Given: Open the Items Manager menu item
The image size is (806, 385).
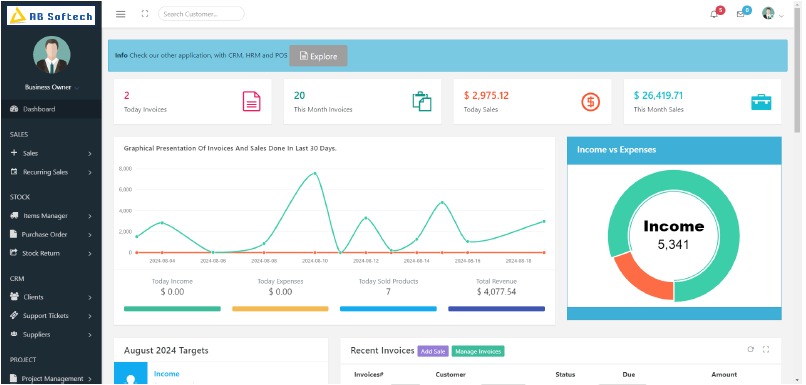Looking at the screenshot, I should pyautogui.click(x=51, y=216).
